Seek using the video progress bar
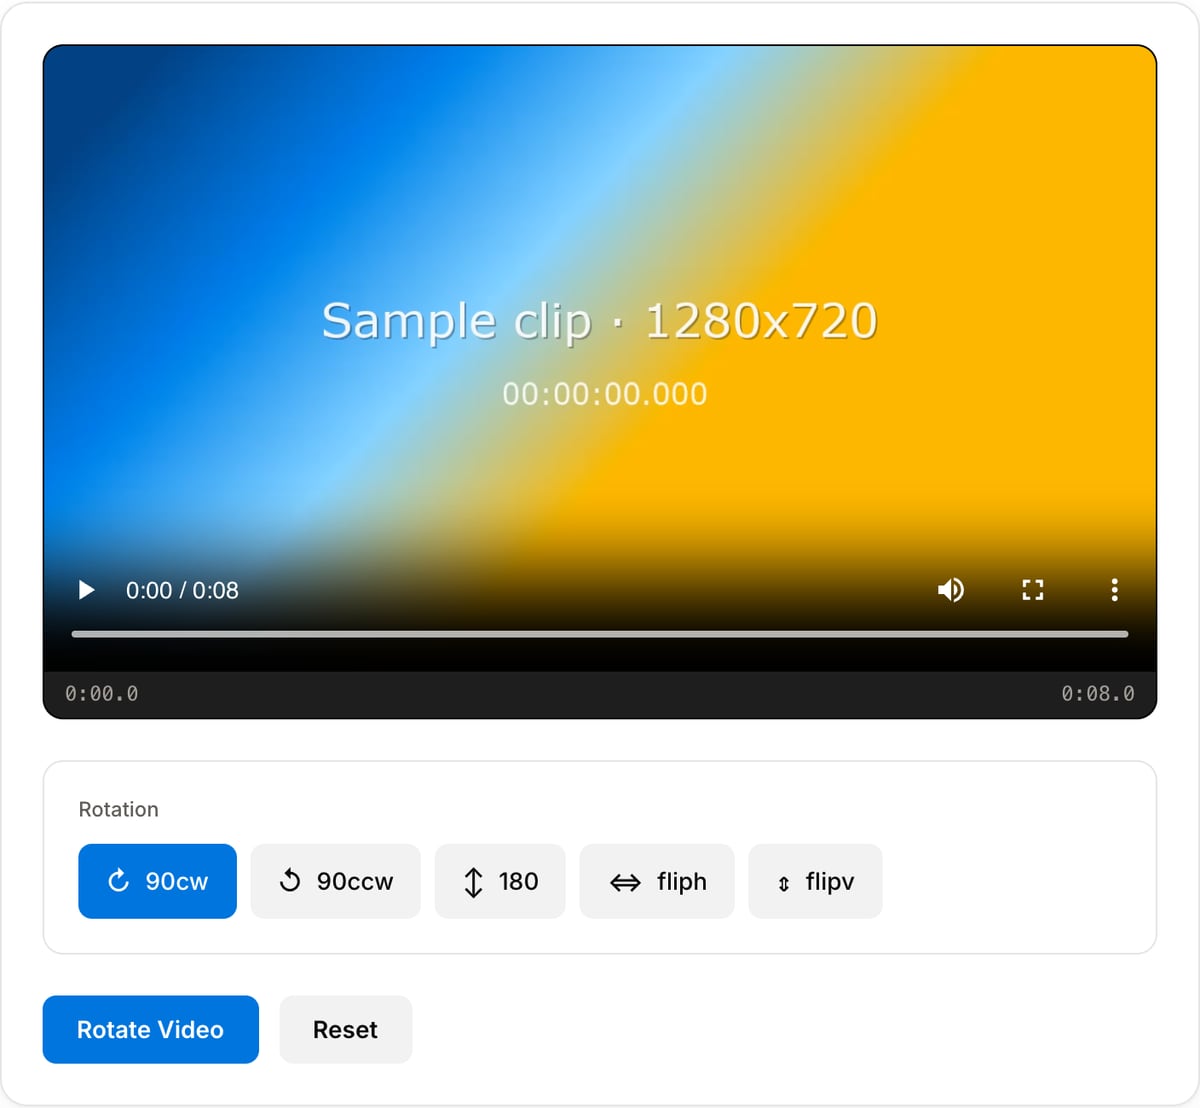 pyautogui.click(x=600, y=634)
